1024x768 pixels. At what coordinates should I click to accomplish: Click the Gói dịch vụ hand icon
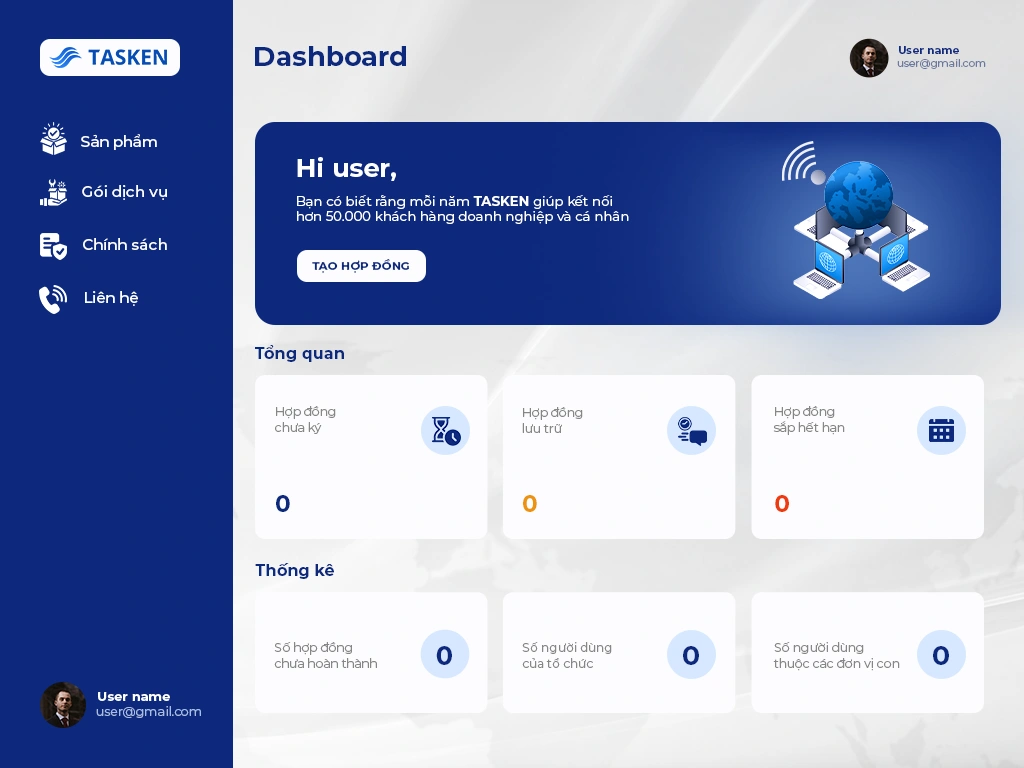[x=54, y=193]
